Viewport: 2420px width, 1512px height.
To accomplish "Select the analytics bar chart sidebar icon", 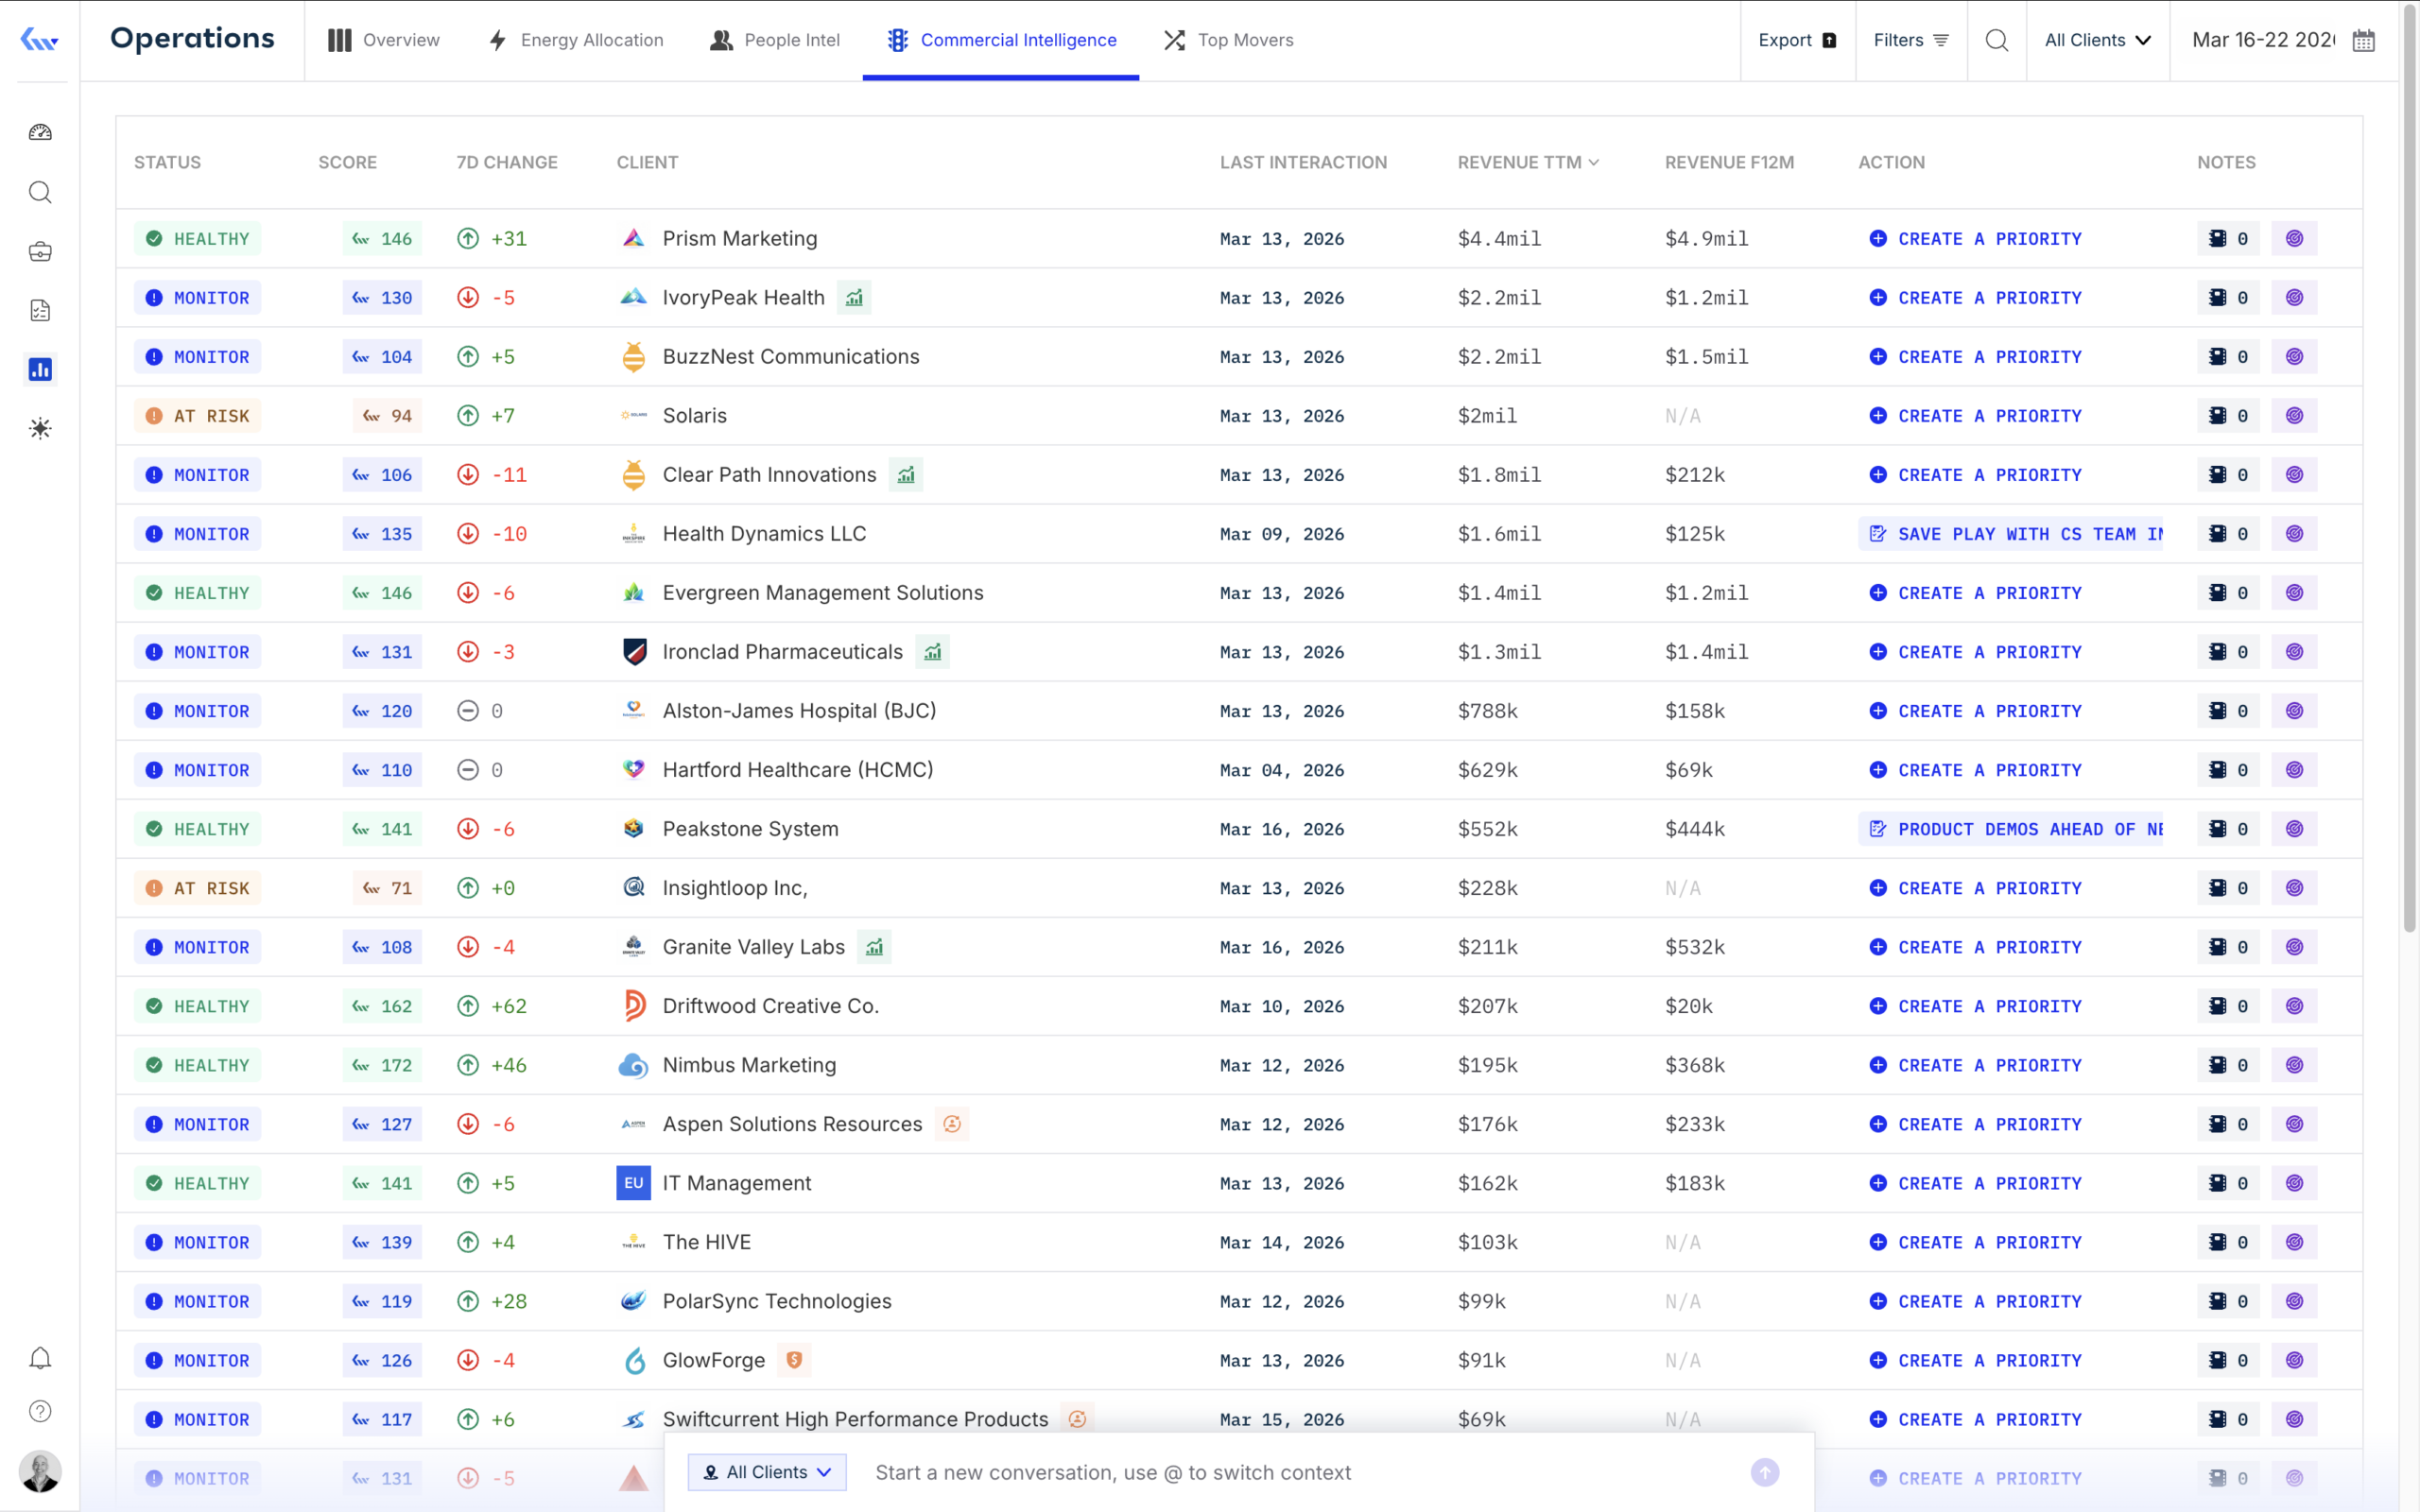I will tap(40, 369).
